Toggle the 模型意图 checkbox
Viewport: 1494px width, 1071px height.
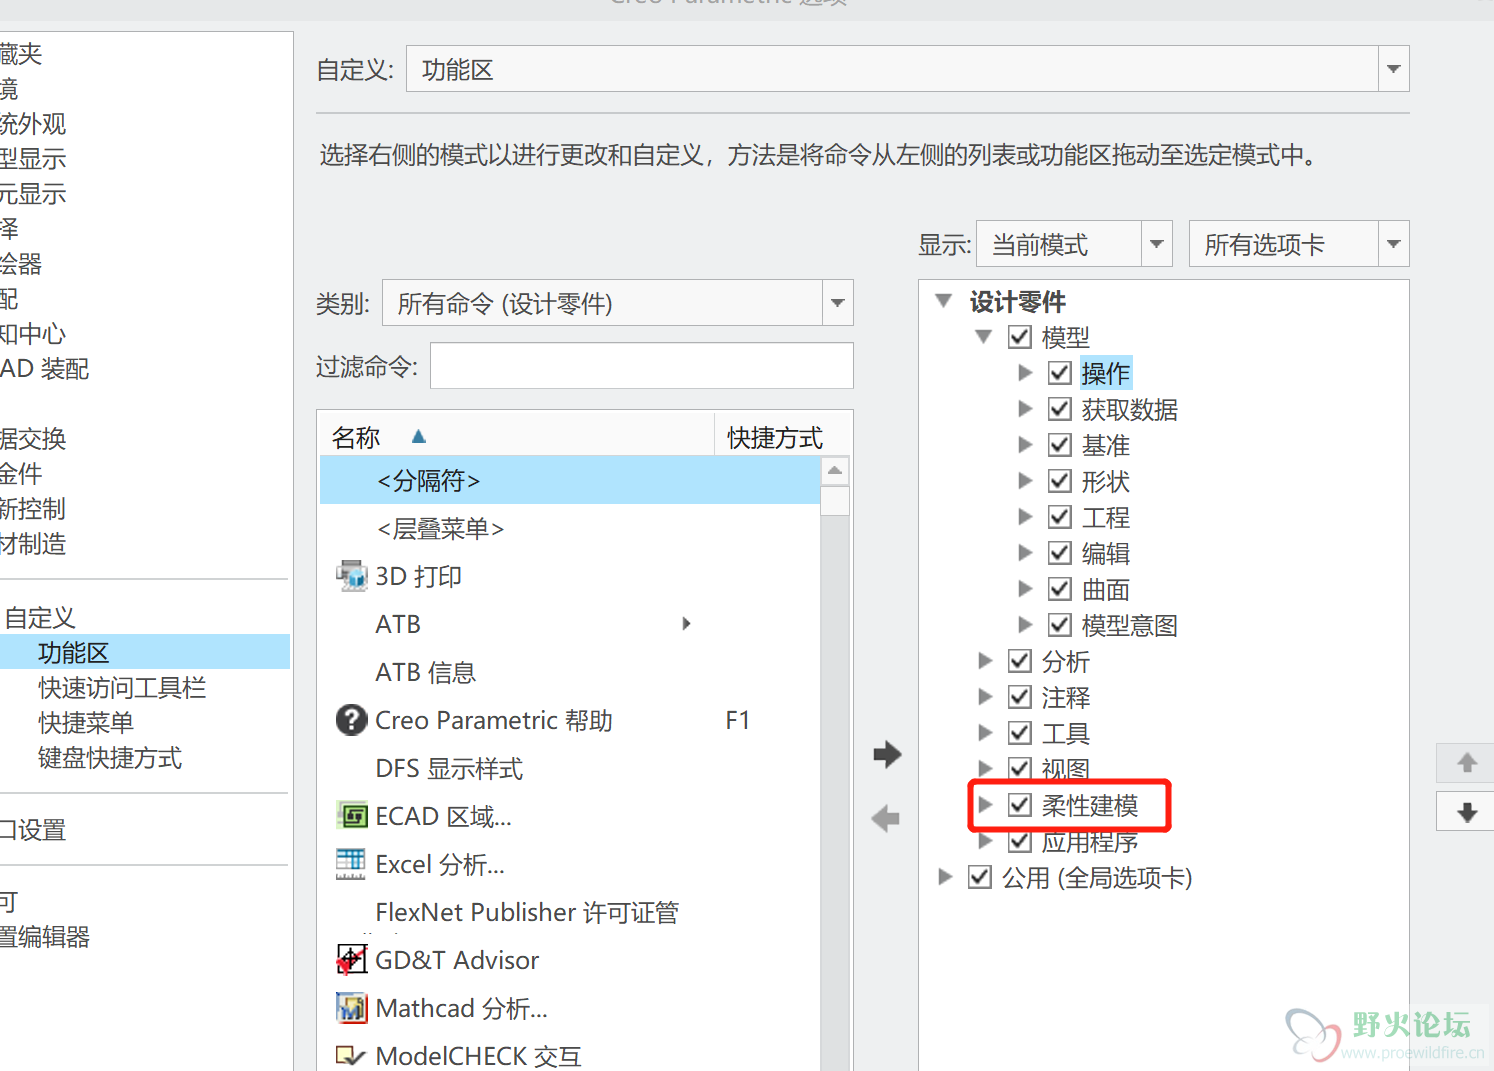1060,625
